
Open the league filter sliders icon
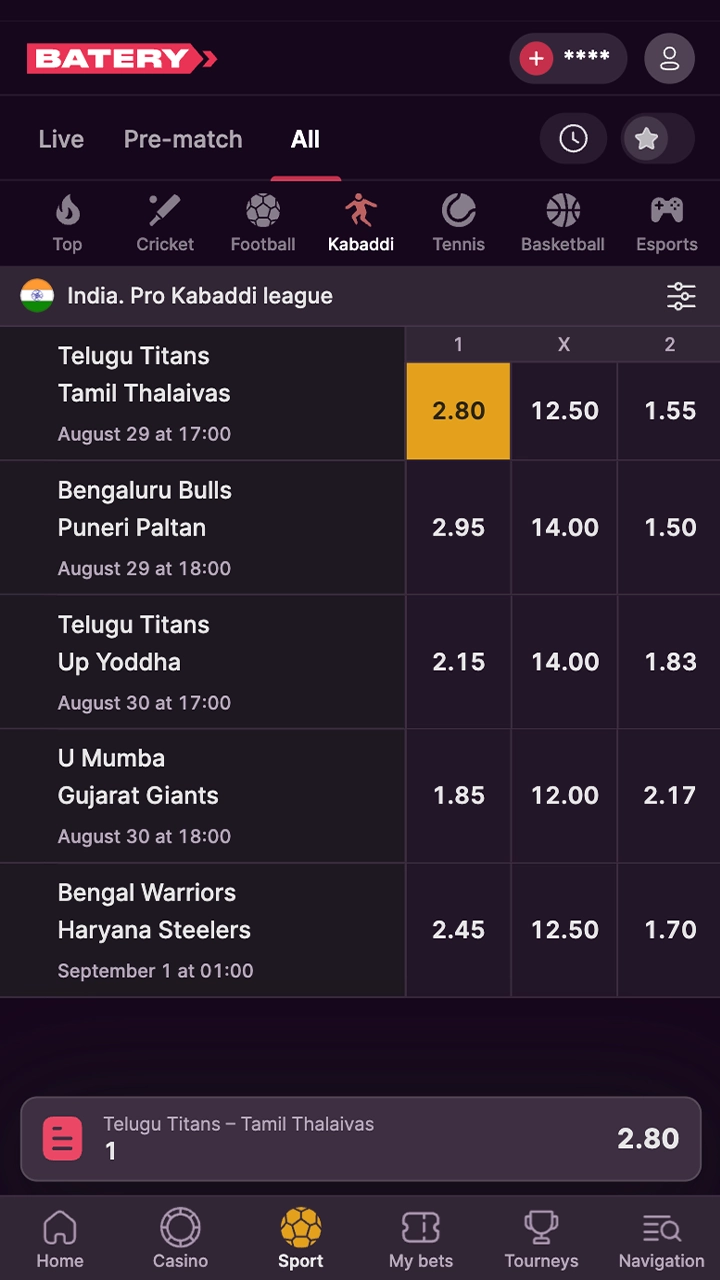click(x=681, y=296)
